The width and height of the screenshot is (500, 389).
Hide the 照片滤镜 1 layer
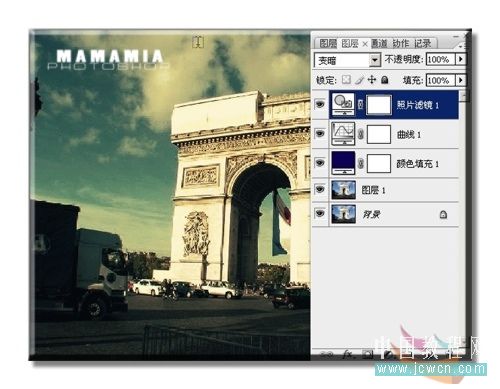pyautogui.click(x=320, y=104)
